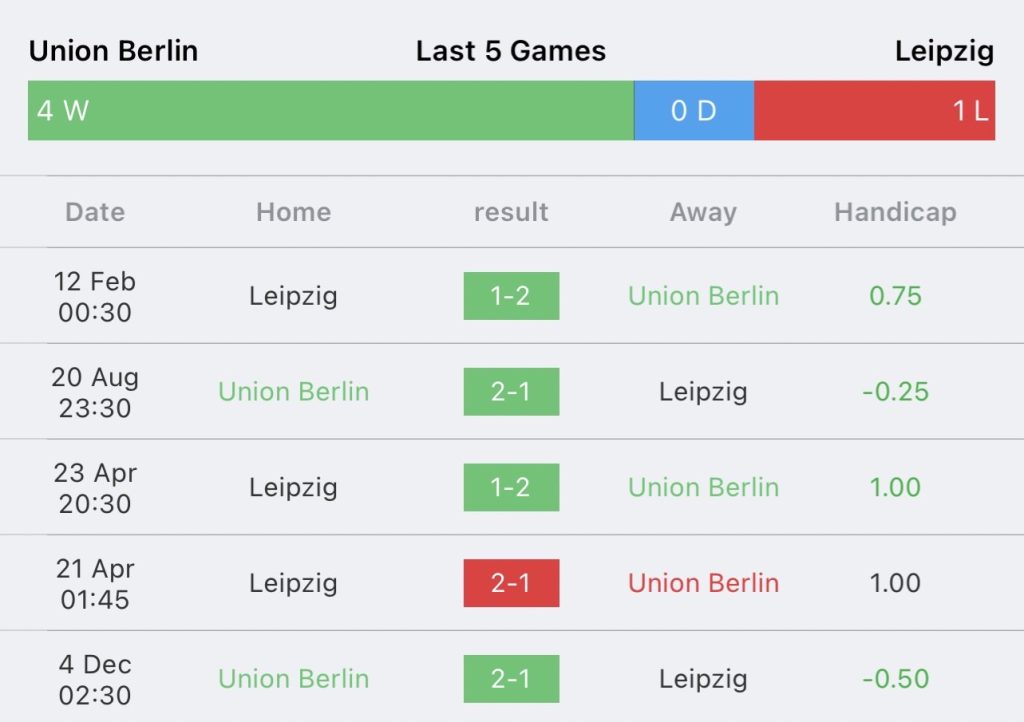The height and width of the screenshot is (722, 1024).
Task: Open Leipzig team title at top
Action: [x=944, y=52]
